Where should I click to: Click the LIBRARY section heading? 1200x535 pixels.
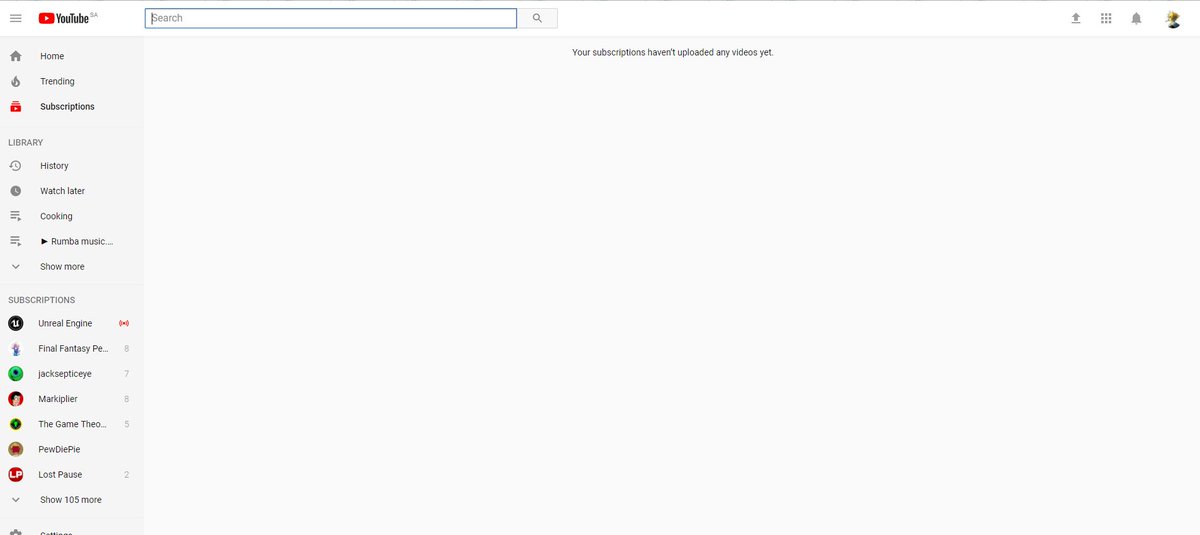pyautogui.click(x=26, y=142)
